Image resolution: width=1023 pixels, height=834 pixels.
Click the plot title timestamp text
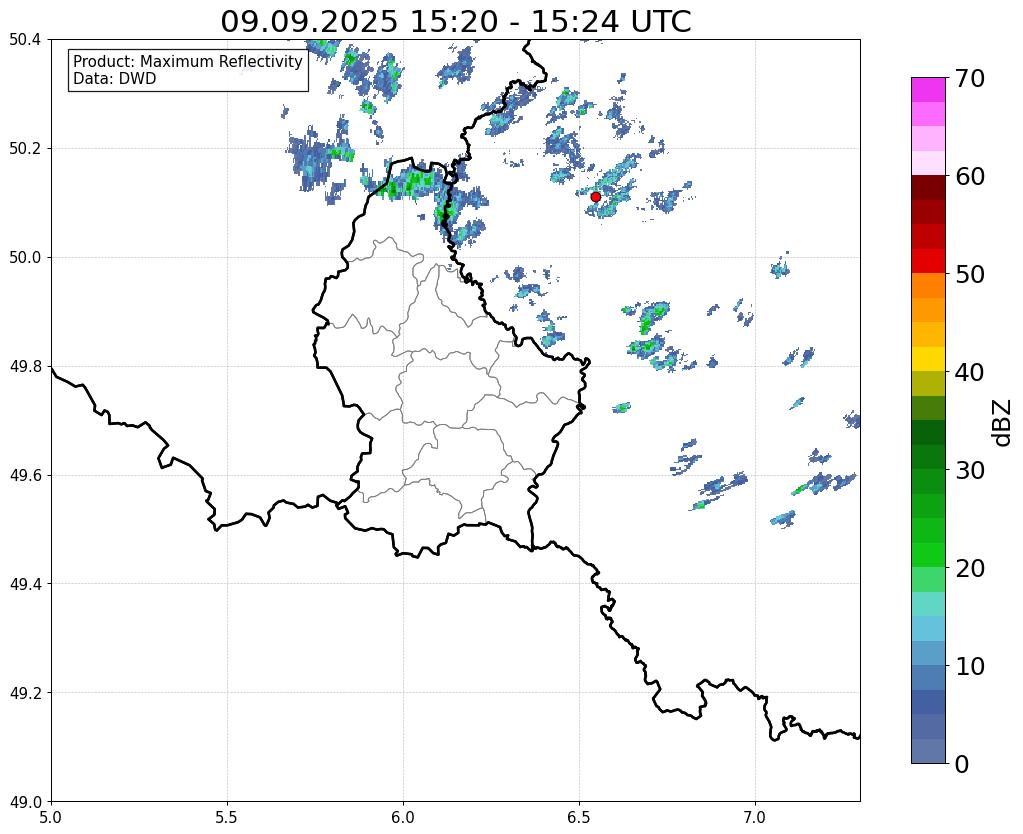click(455, 22)
